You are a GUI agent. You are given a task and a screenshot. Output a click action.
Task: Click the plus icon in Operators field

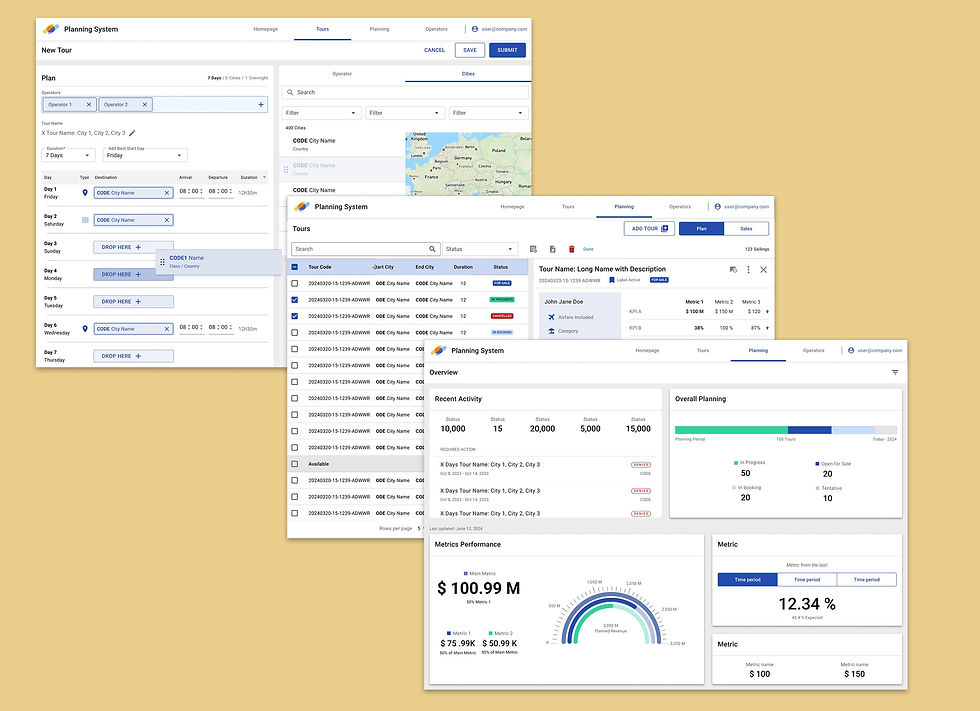[x=261, y=105]
